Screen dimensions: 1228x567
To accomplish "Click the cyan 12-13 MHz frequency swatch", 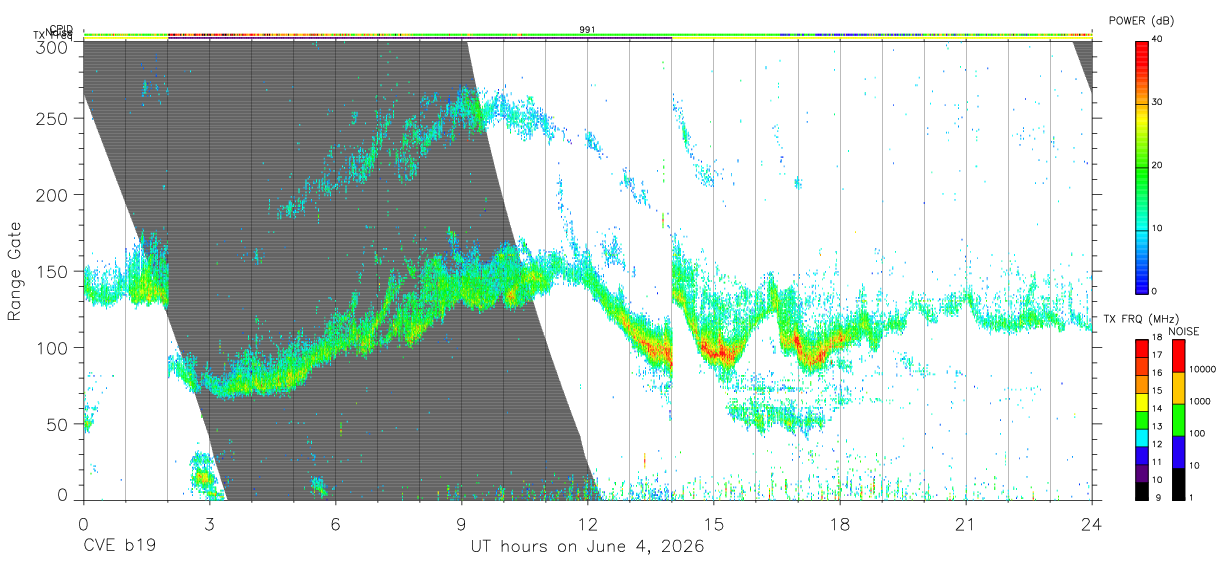I will click(x=1141, y=436).
